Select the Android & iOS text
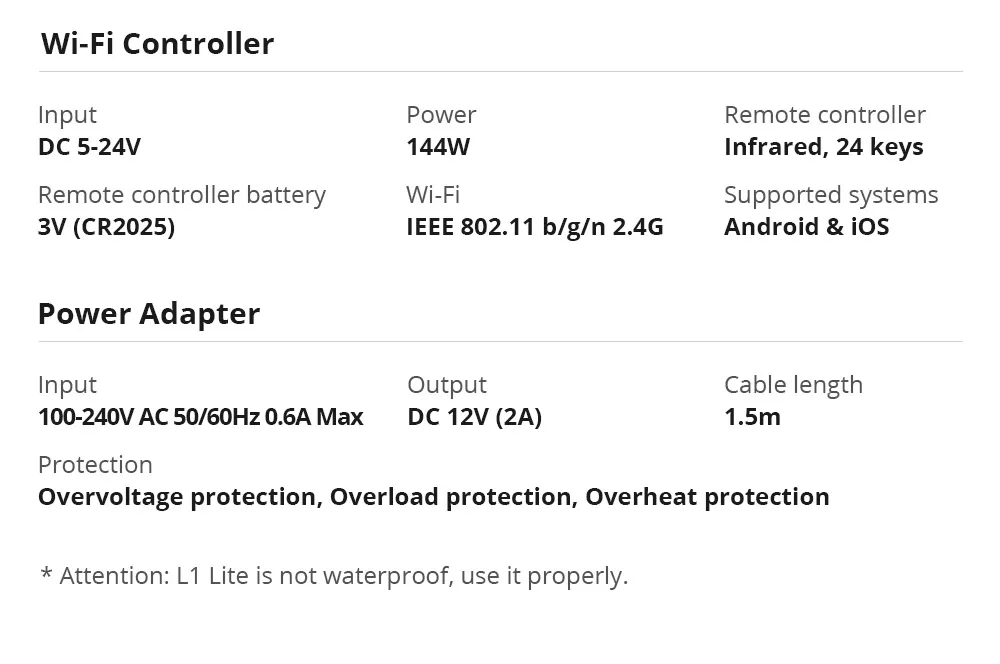Screen dimensions: 1000x664 (806, 227)
